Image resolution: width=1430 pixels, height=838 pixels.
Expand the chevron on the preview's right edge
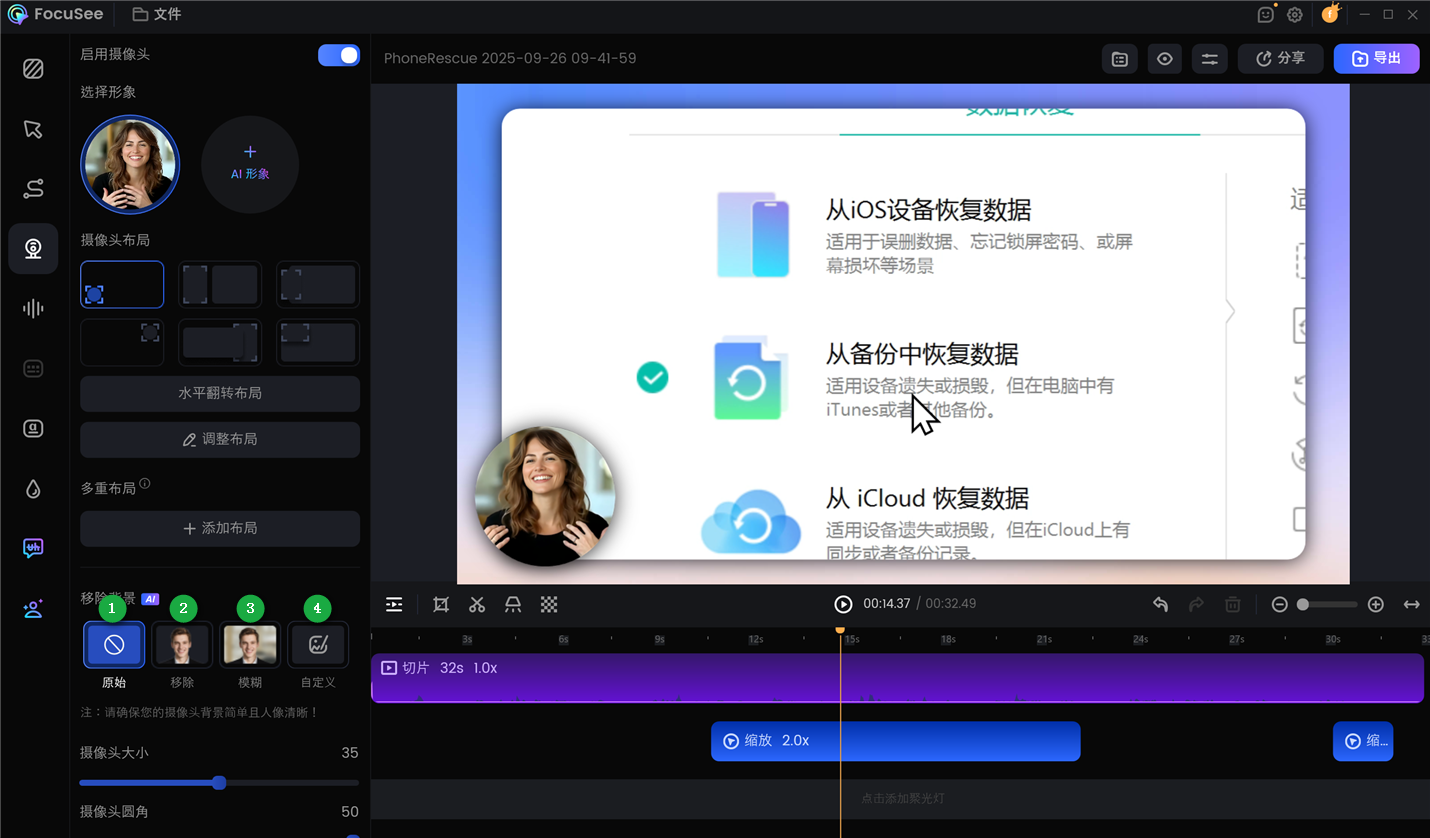[1231, 311]
